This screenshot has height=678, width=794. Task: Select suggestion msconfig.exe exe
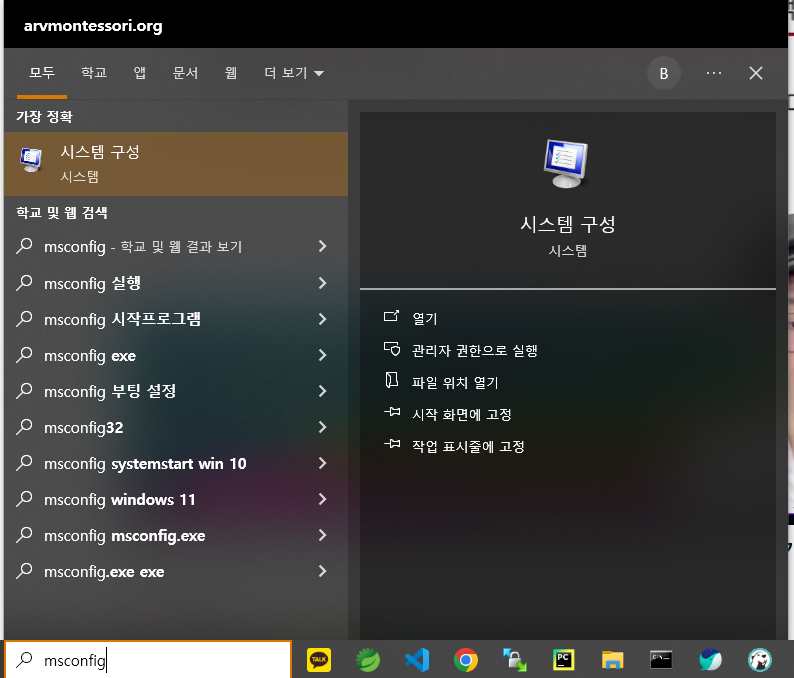point(176,571)
